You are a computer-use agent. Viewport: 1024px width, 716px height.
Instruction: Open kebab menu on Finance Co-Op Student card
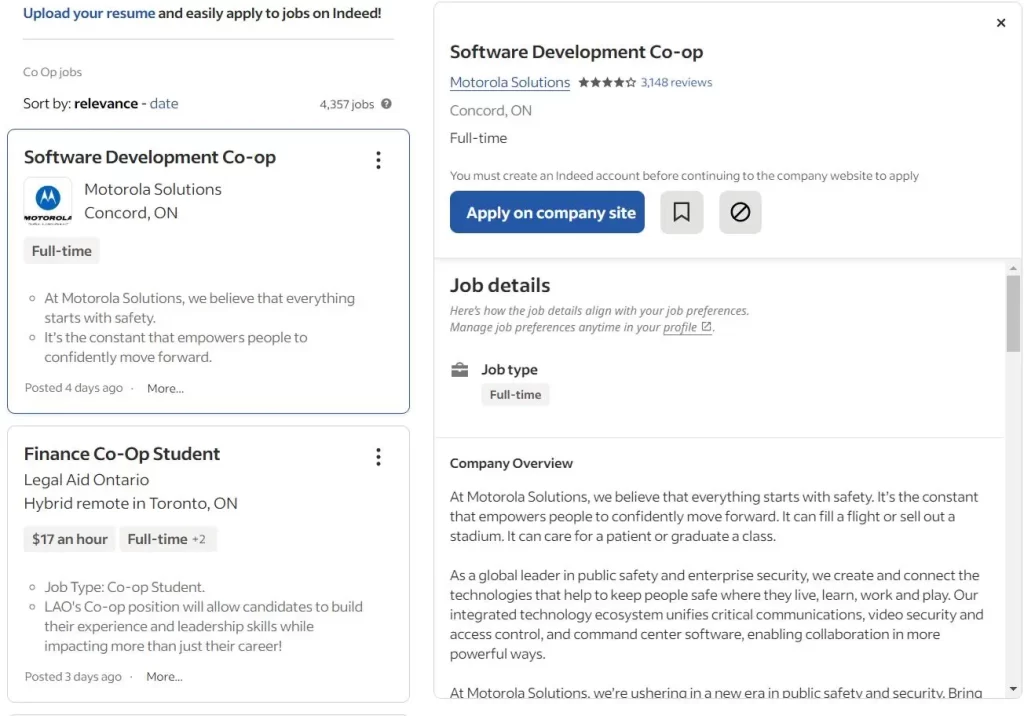378,457
